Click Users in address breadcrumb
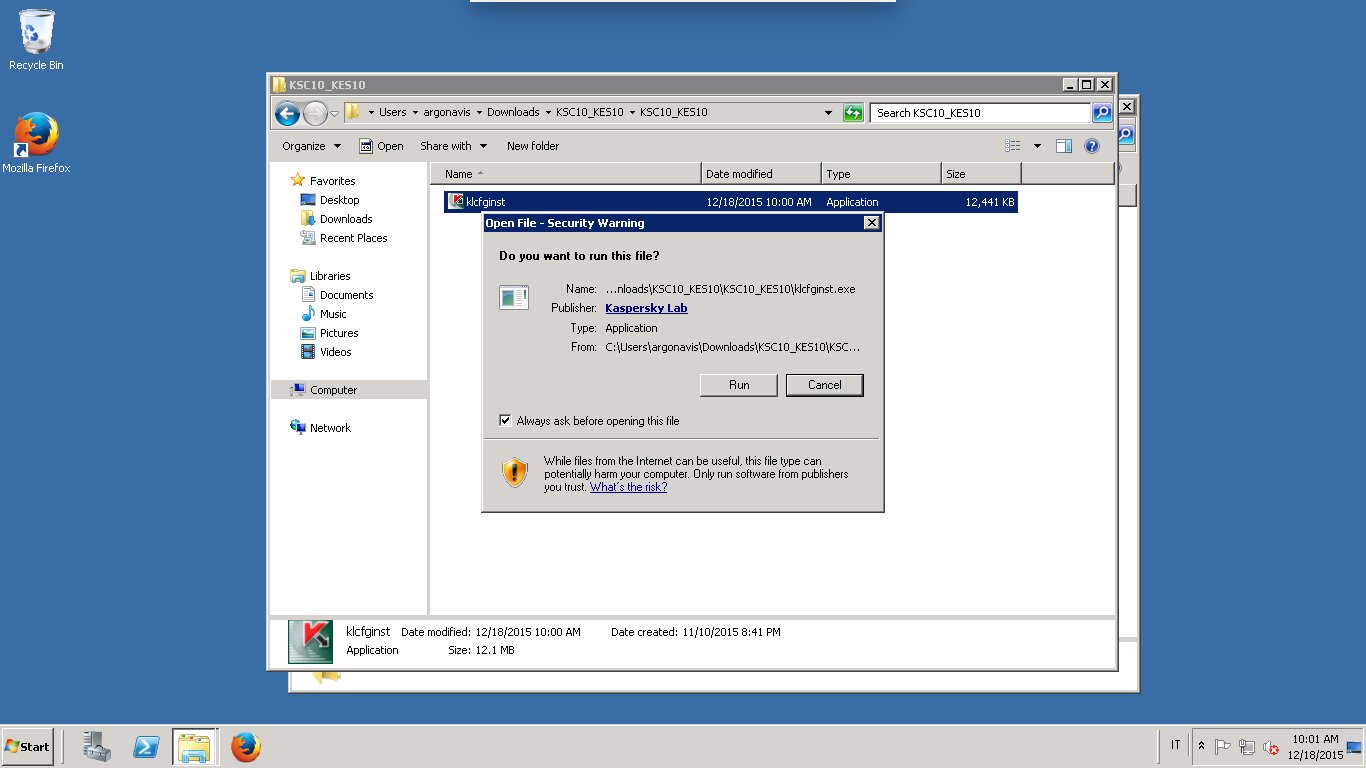 (x=392, y=112)
